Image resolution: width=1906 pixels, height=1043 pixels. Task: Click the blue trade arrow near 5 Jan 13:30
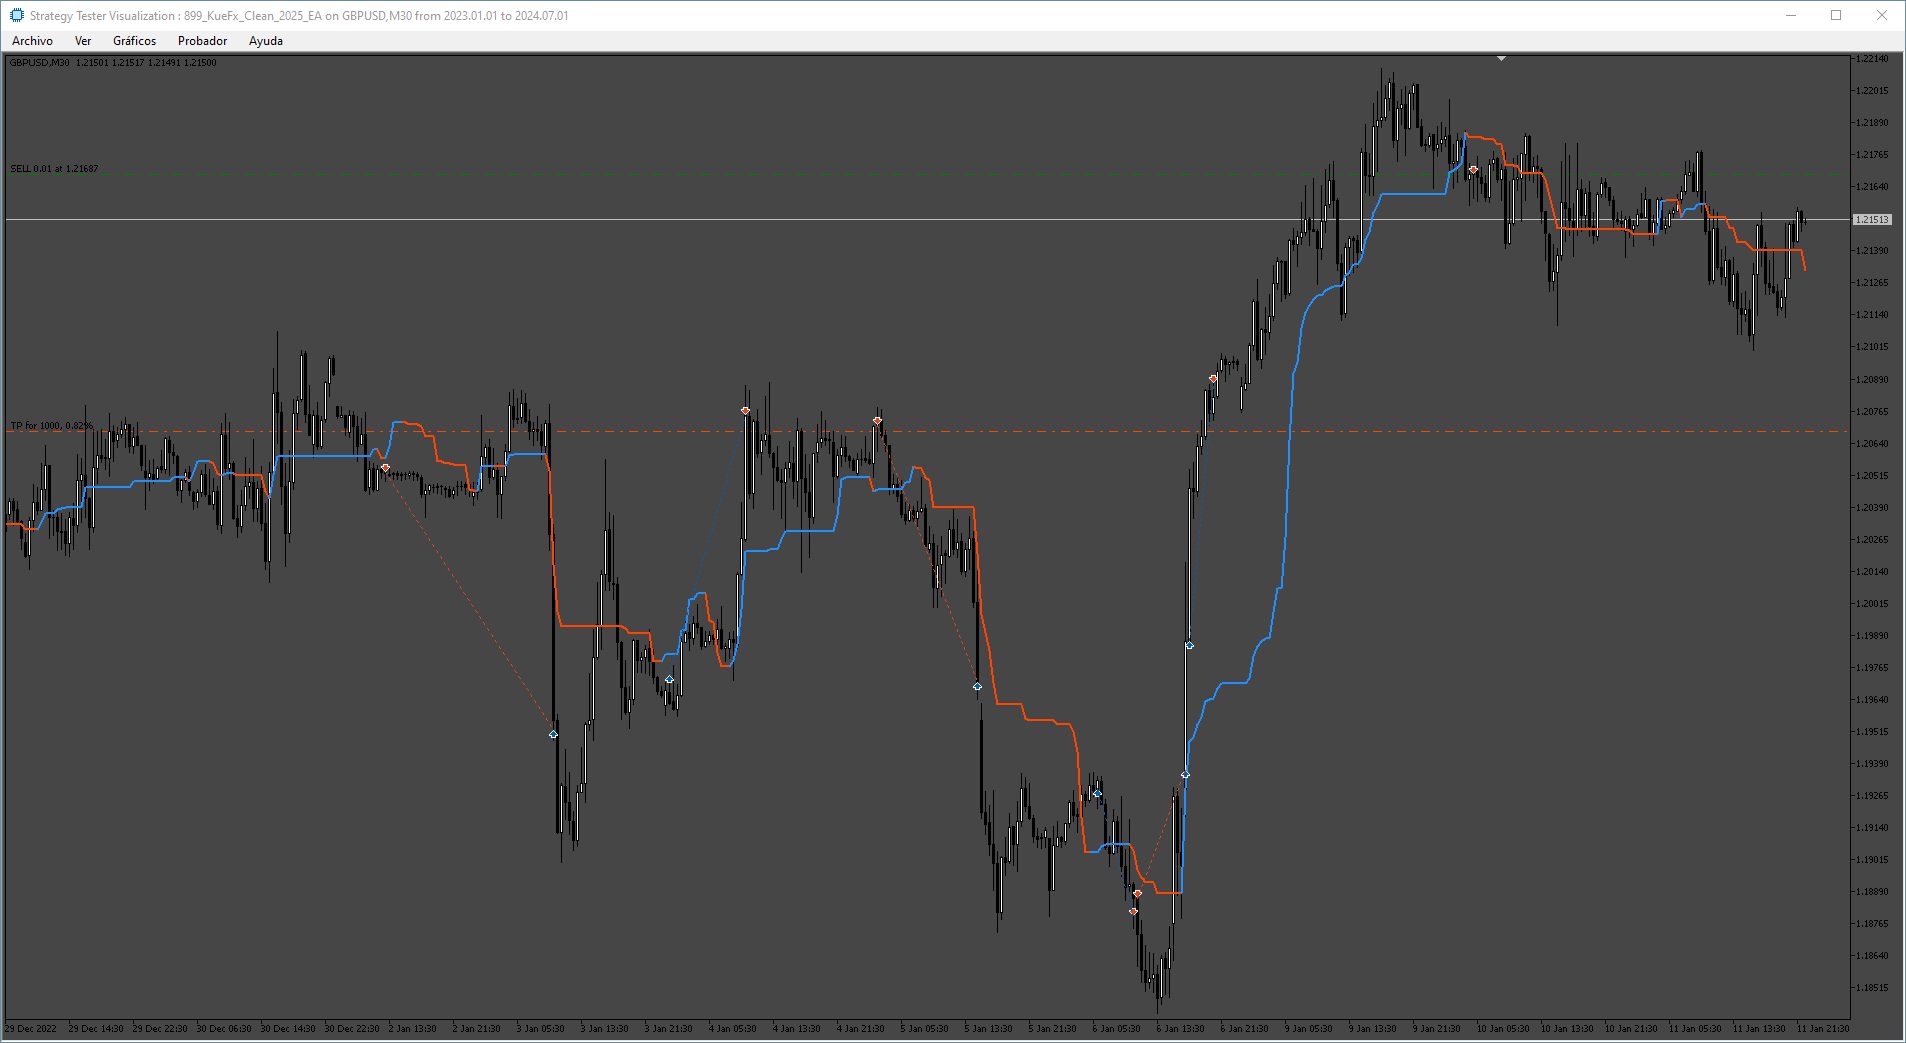coord(977,686)
